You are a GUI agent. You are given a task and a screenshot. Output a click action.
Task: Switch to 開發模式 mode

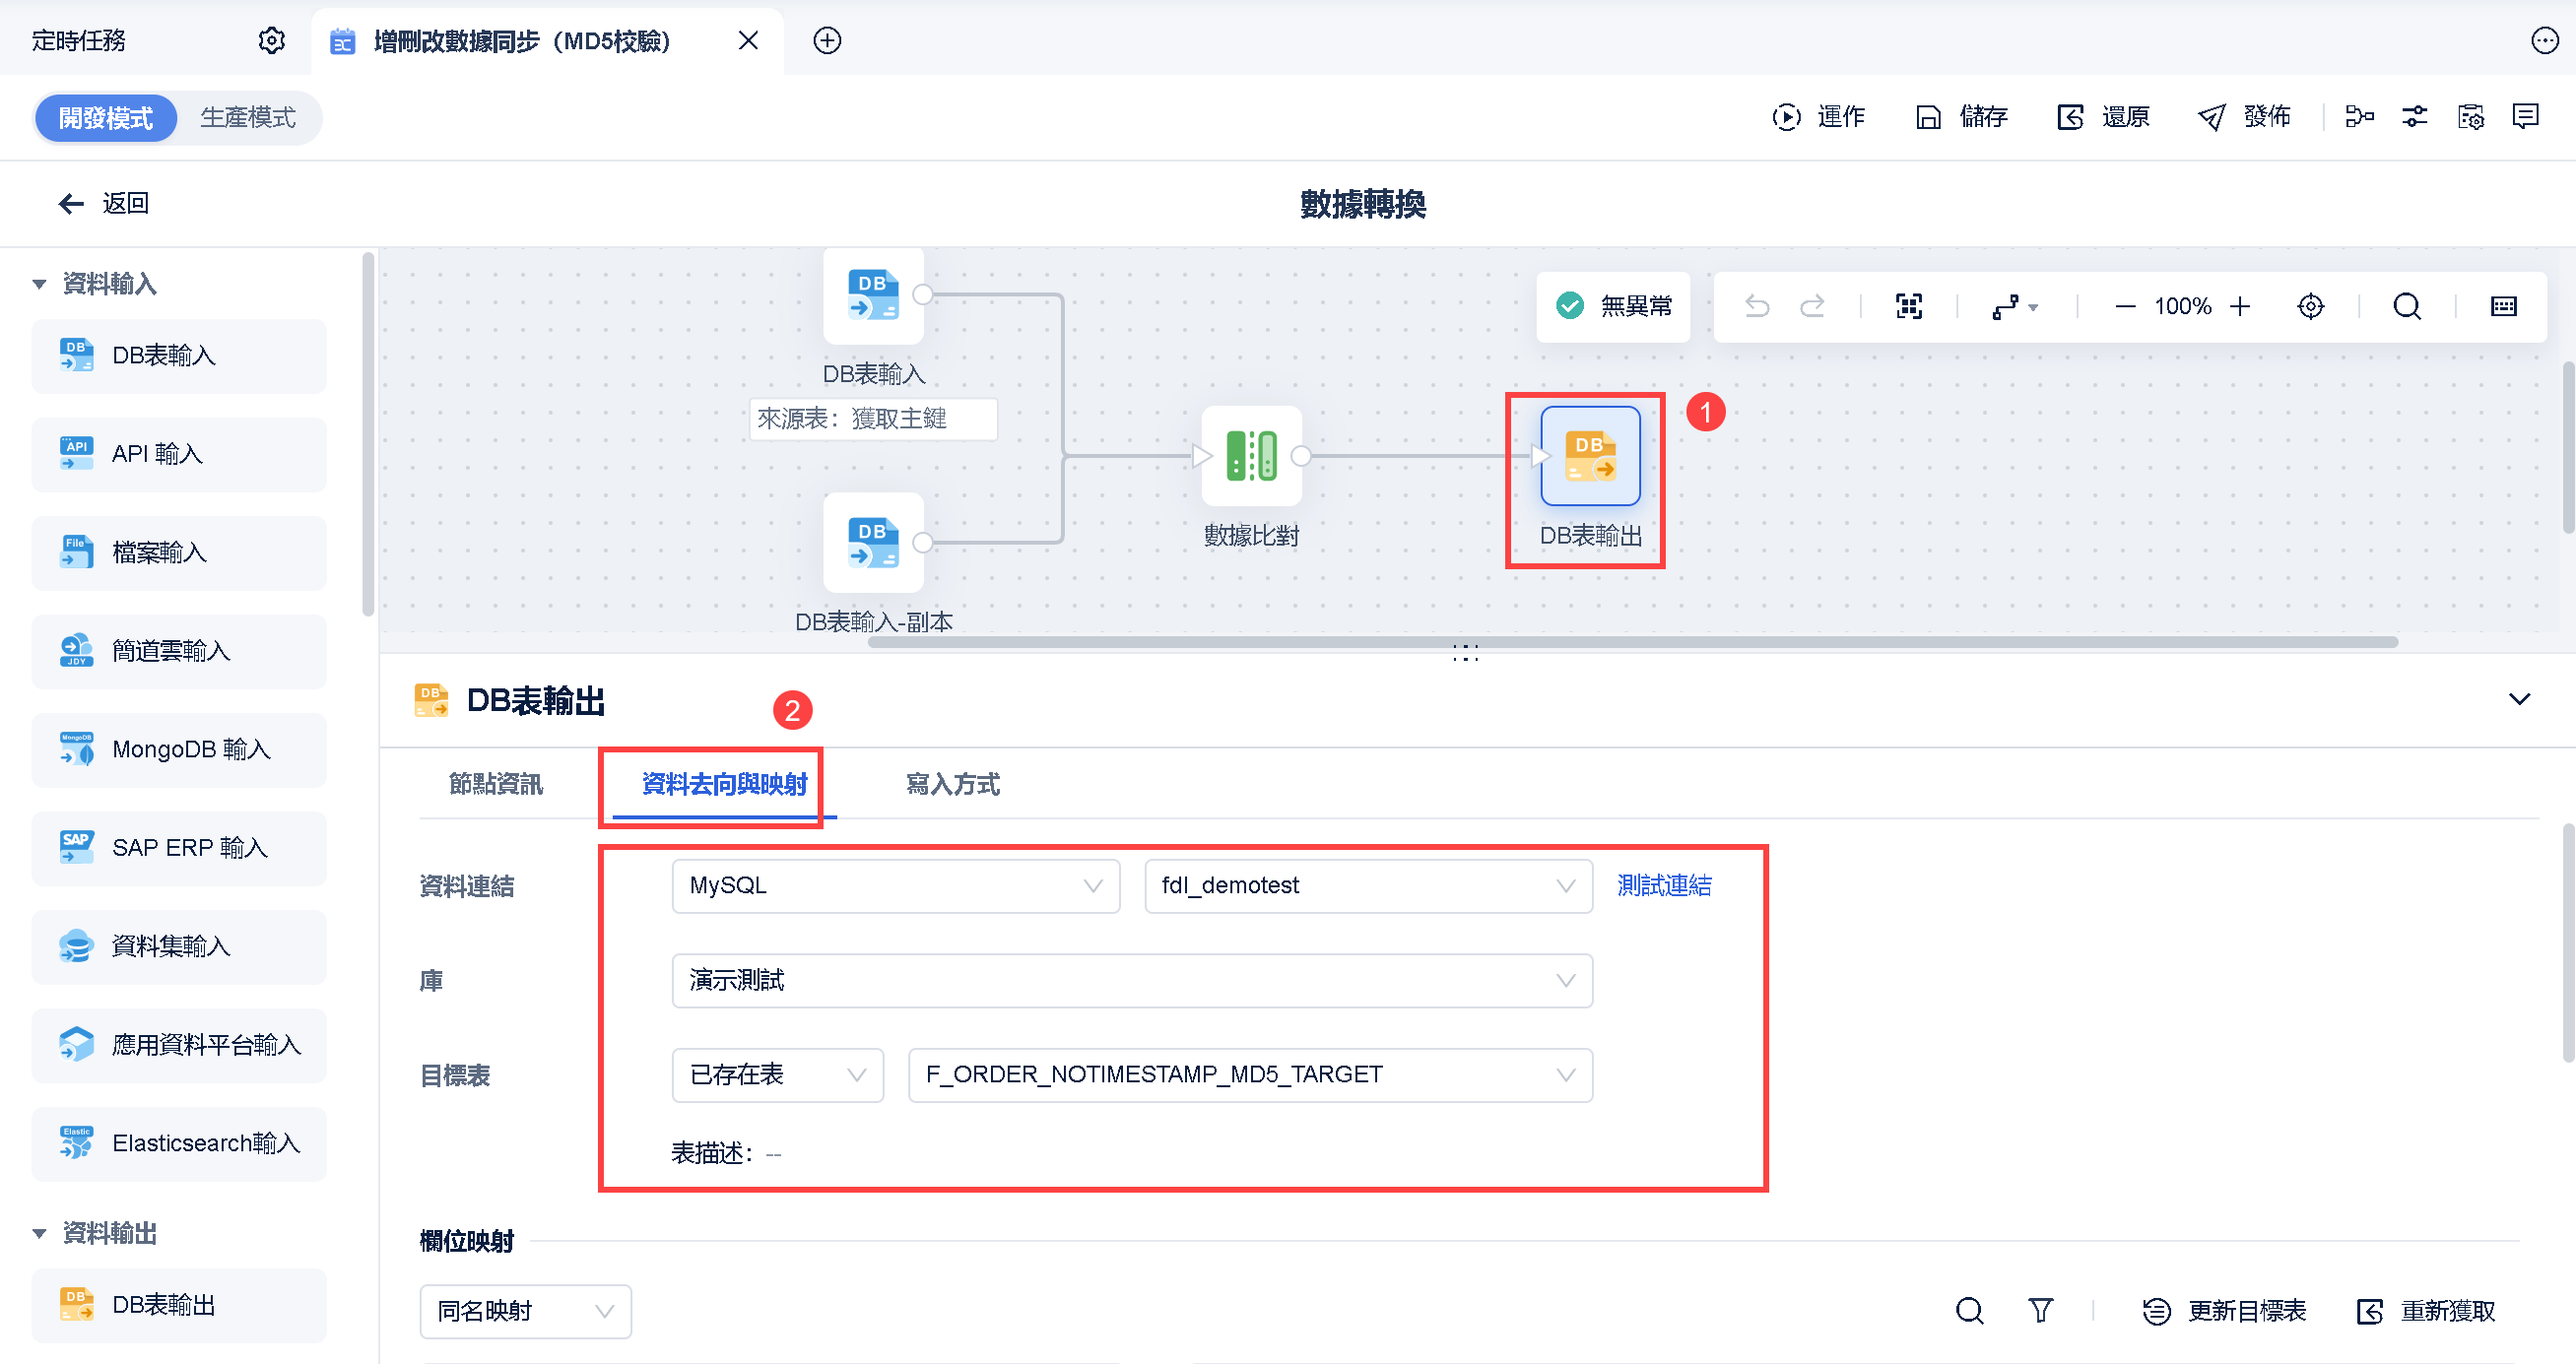pyautogui.click(x=106, y=118)
